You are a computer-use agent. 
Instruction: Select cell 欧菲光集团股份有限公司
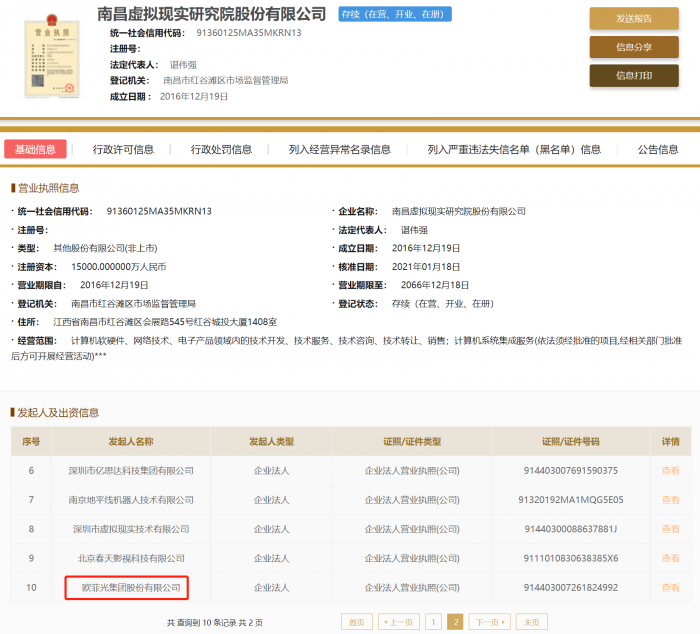pyautogui.click(x=131, y=588)
